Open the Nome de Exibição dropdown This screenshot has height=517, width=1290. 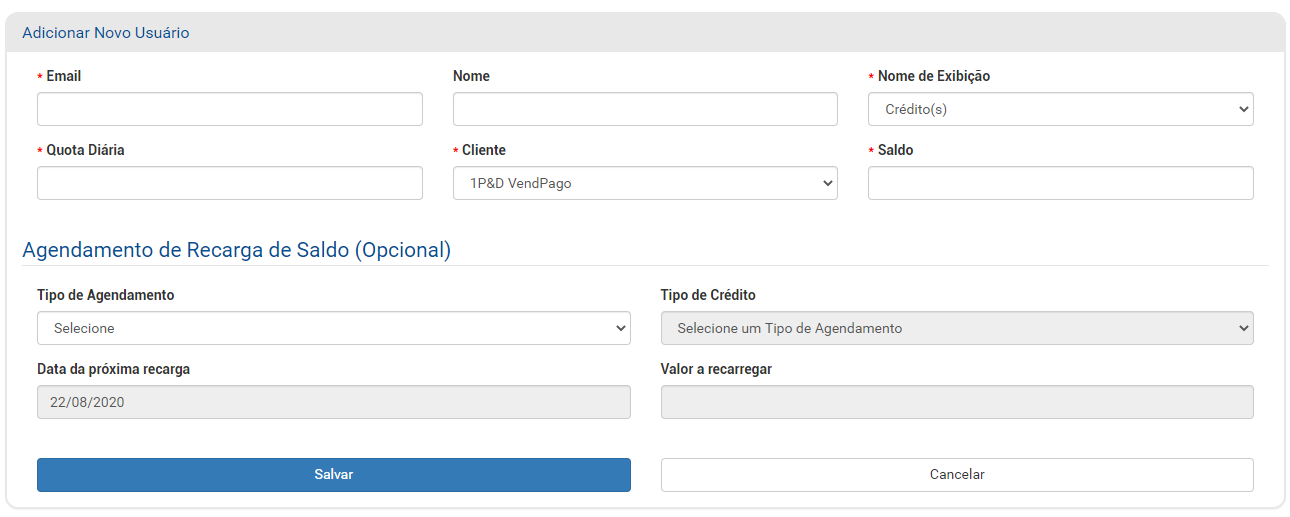coord(1061,109)
